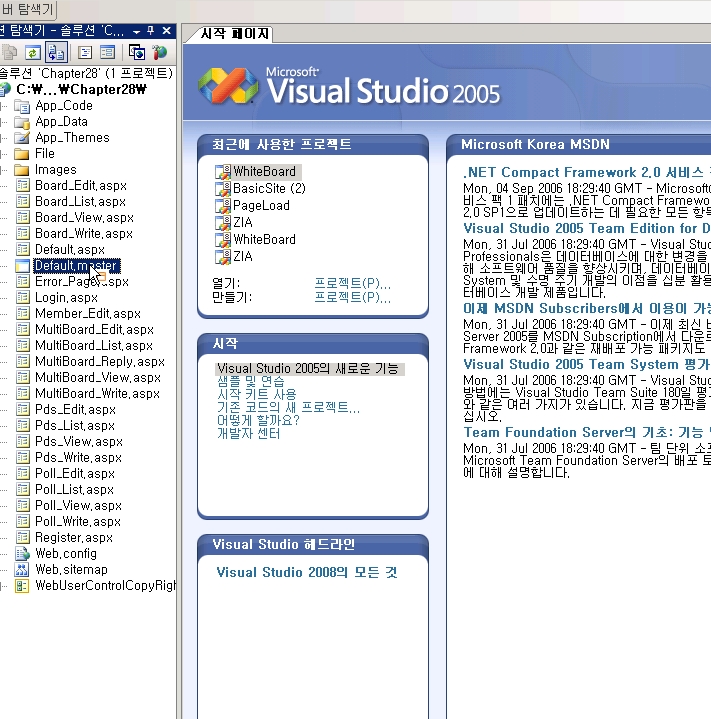Select Poll_View.aspx in the tree
The width and height of the screenshot is (711, 719).
[78, 506]
